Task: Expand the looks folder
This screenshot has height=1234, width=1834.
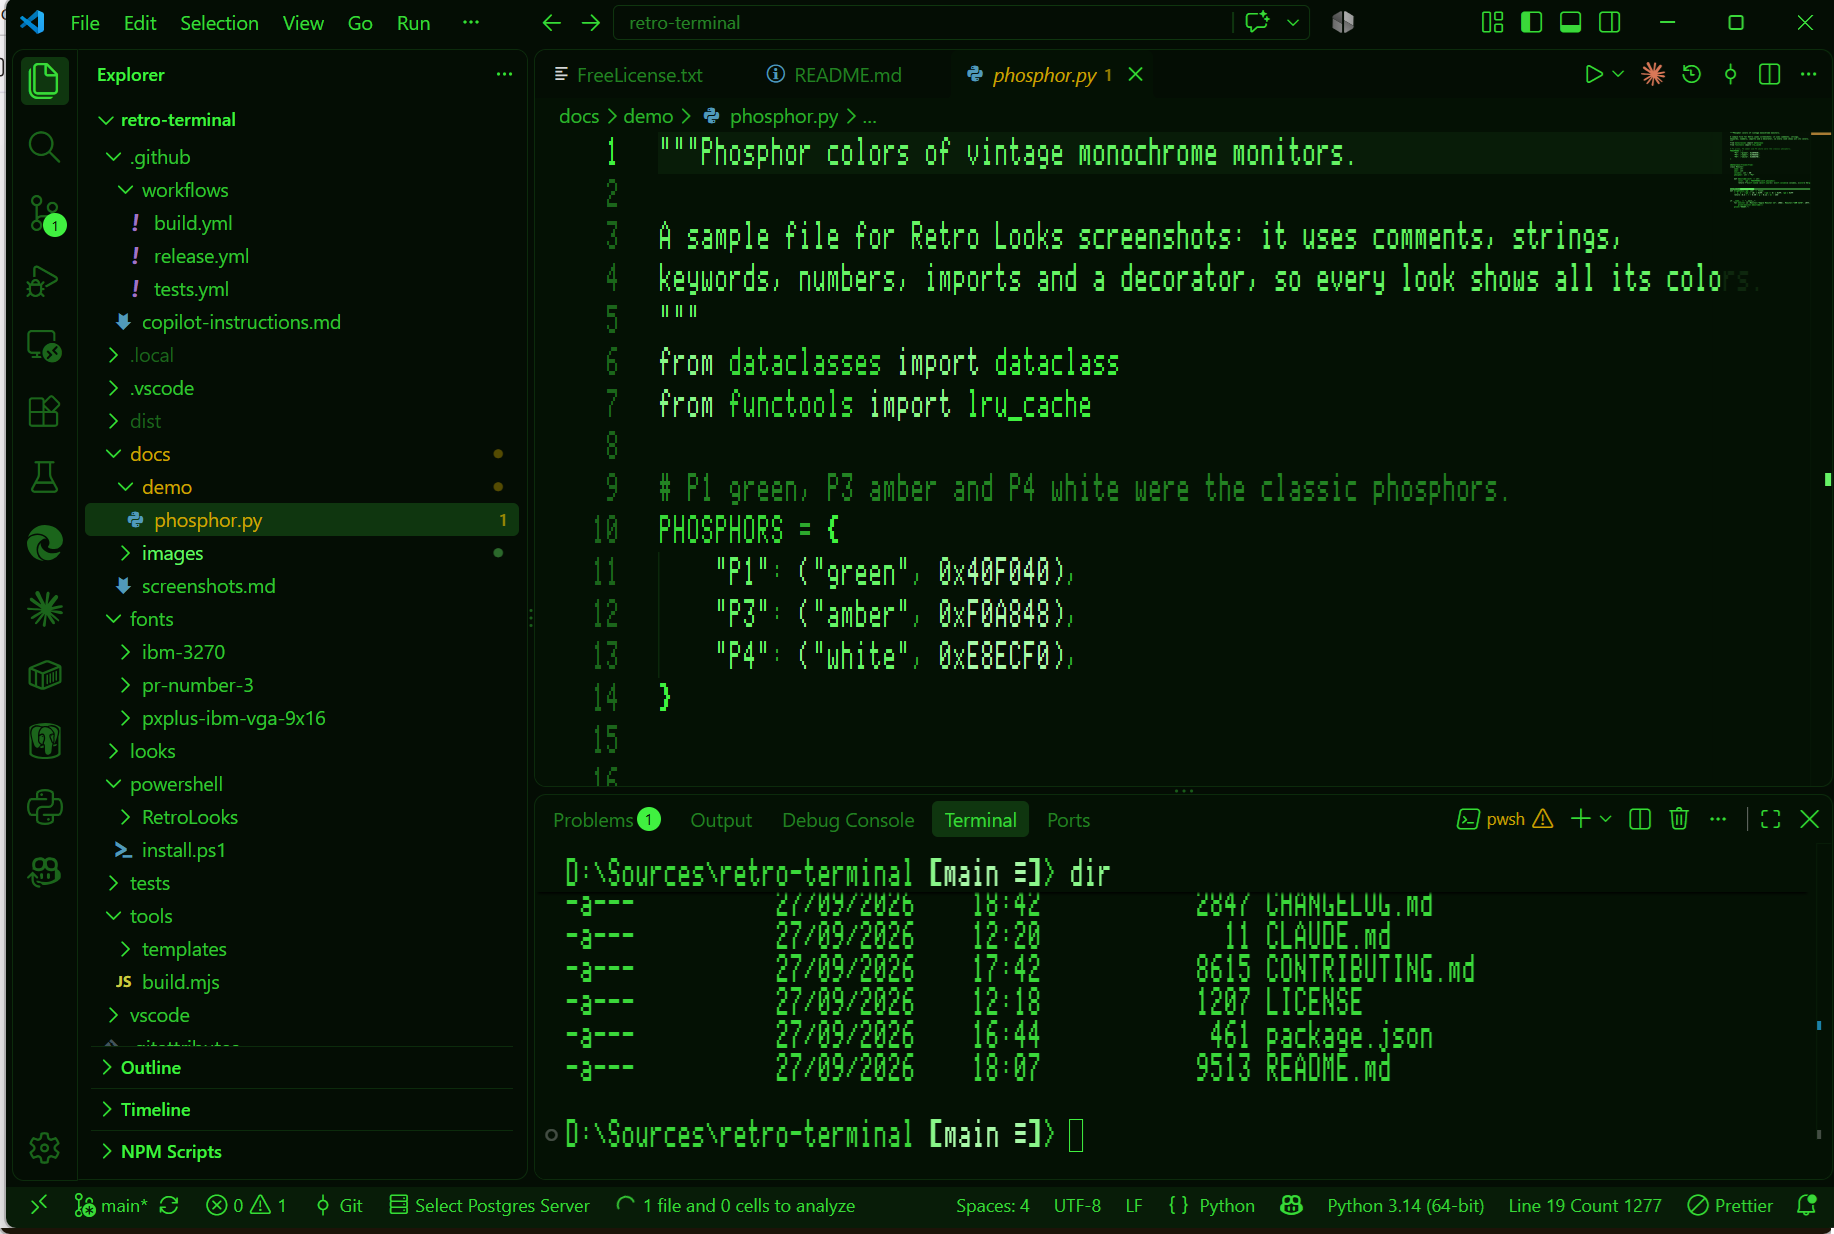Action: coord(302,751)
